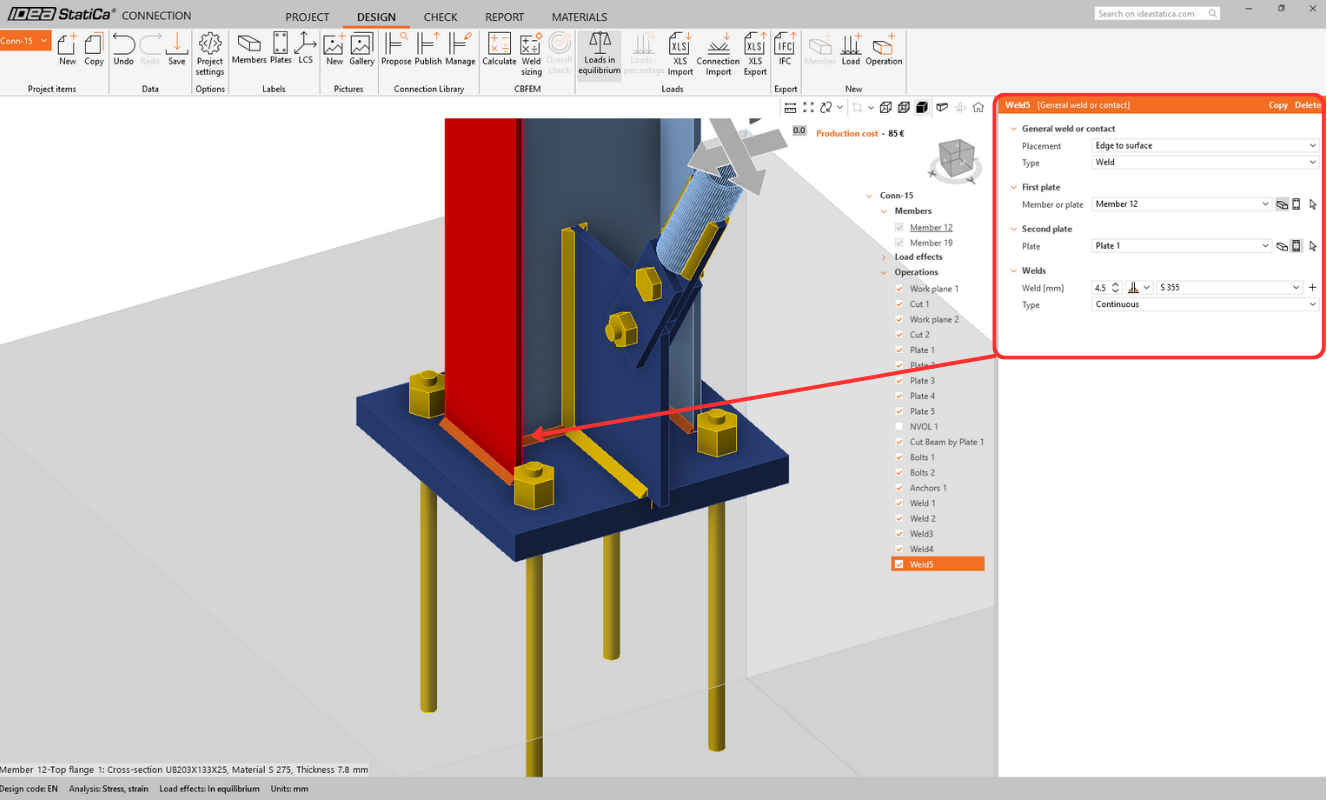Image resolution: width=1327 pixels, height=800 pixels.
Task: Open the MATERIALS tab
Action: [579, 17]
